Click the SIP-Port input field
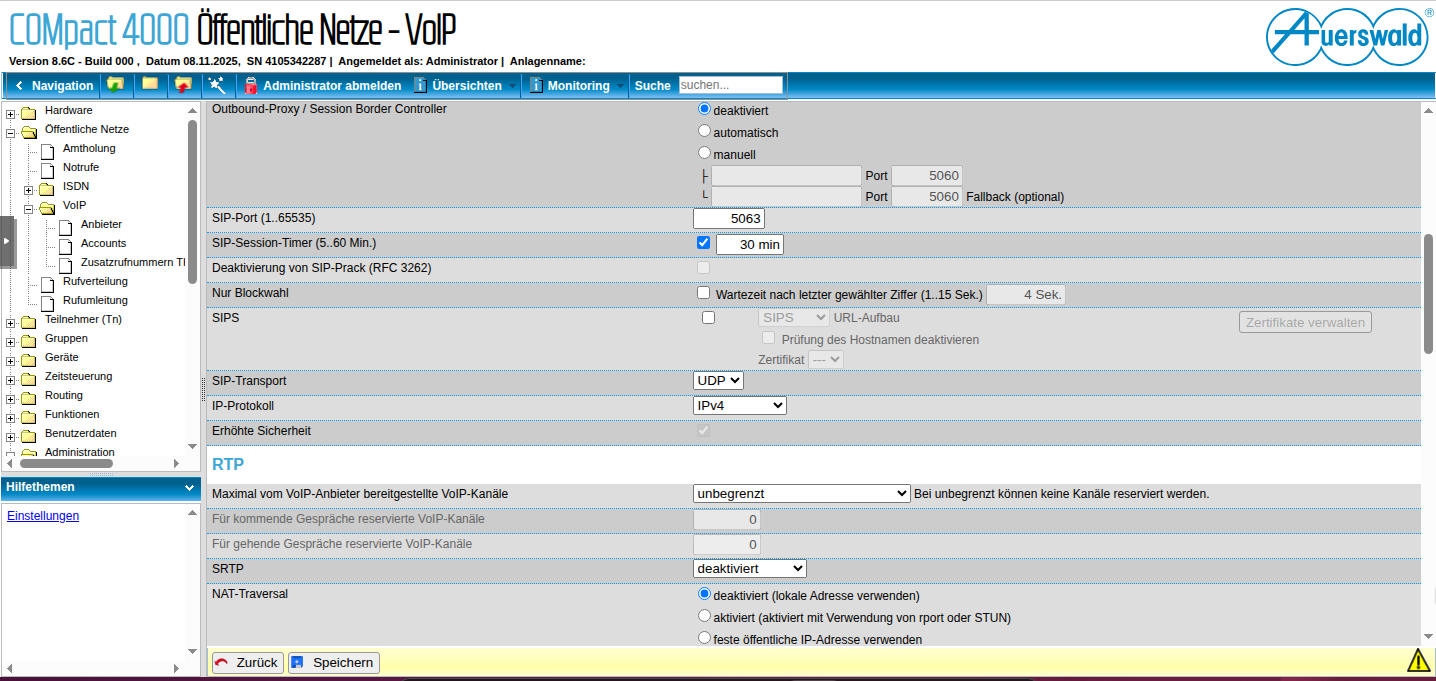 pyautogui.click(x=729, y=218)
